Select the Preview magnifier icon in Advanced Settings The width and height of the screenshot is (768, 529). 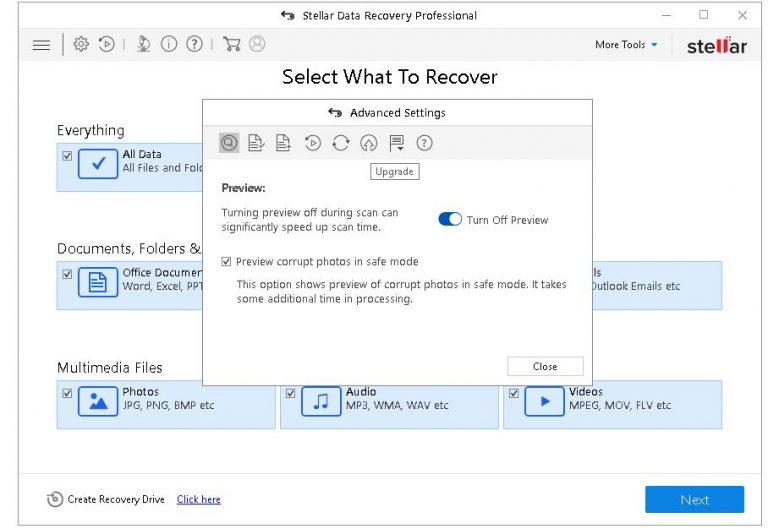(229, 143)
